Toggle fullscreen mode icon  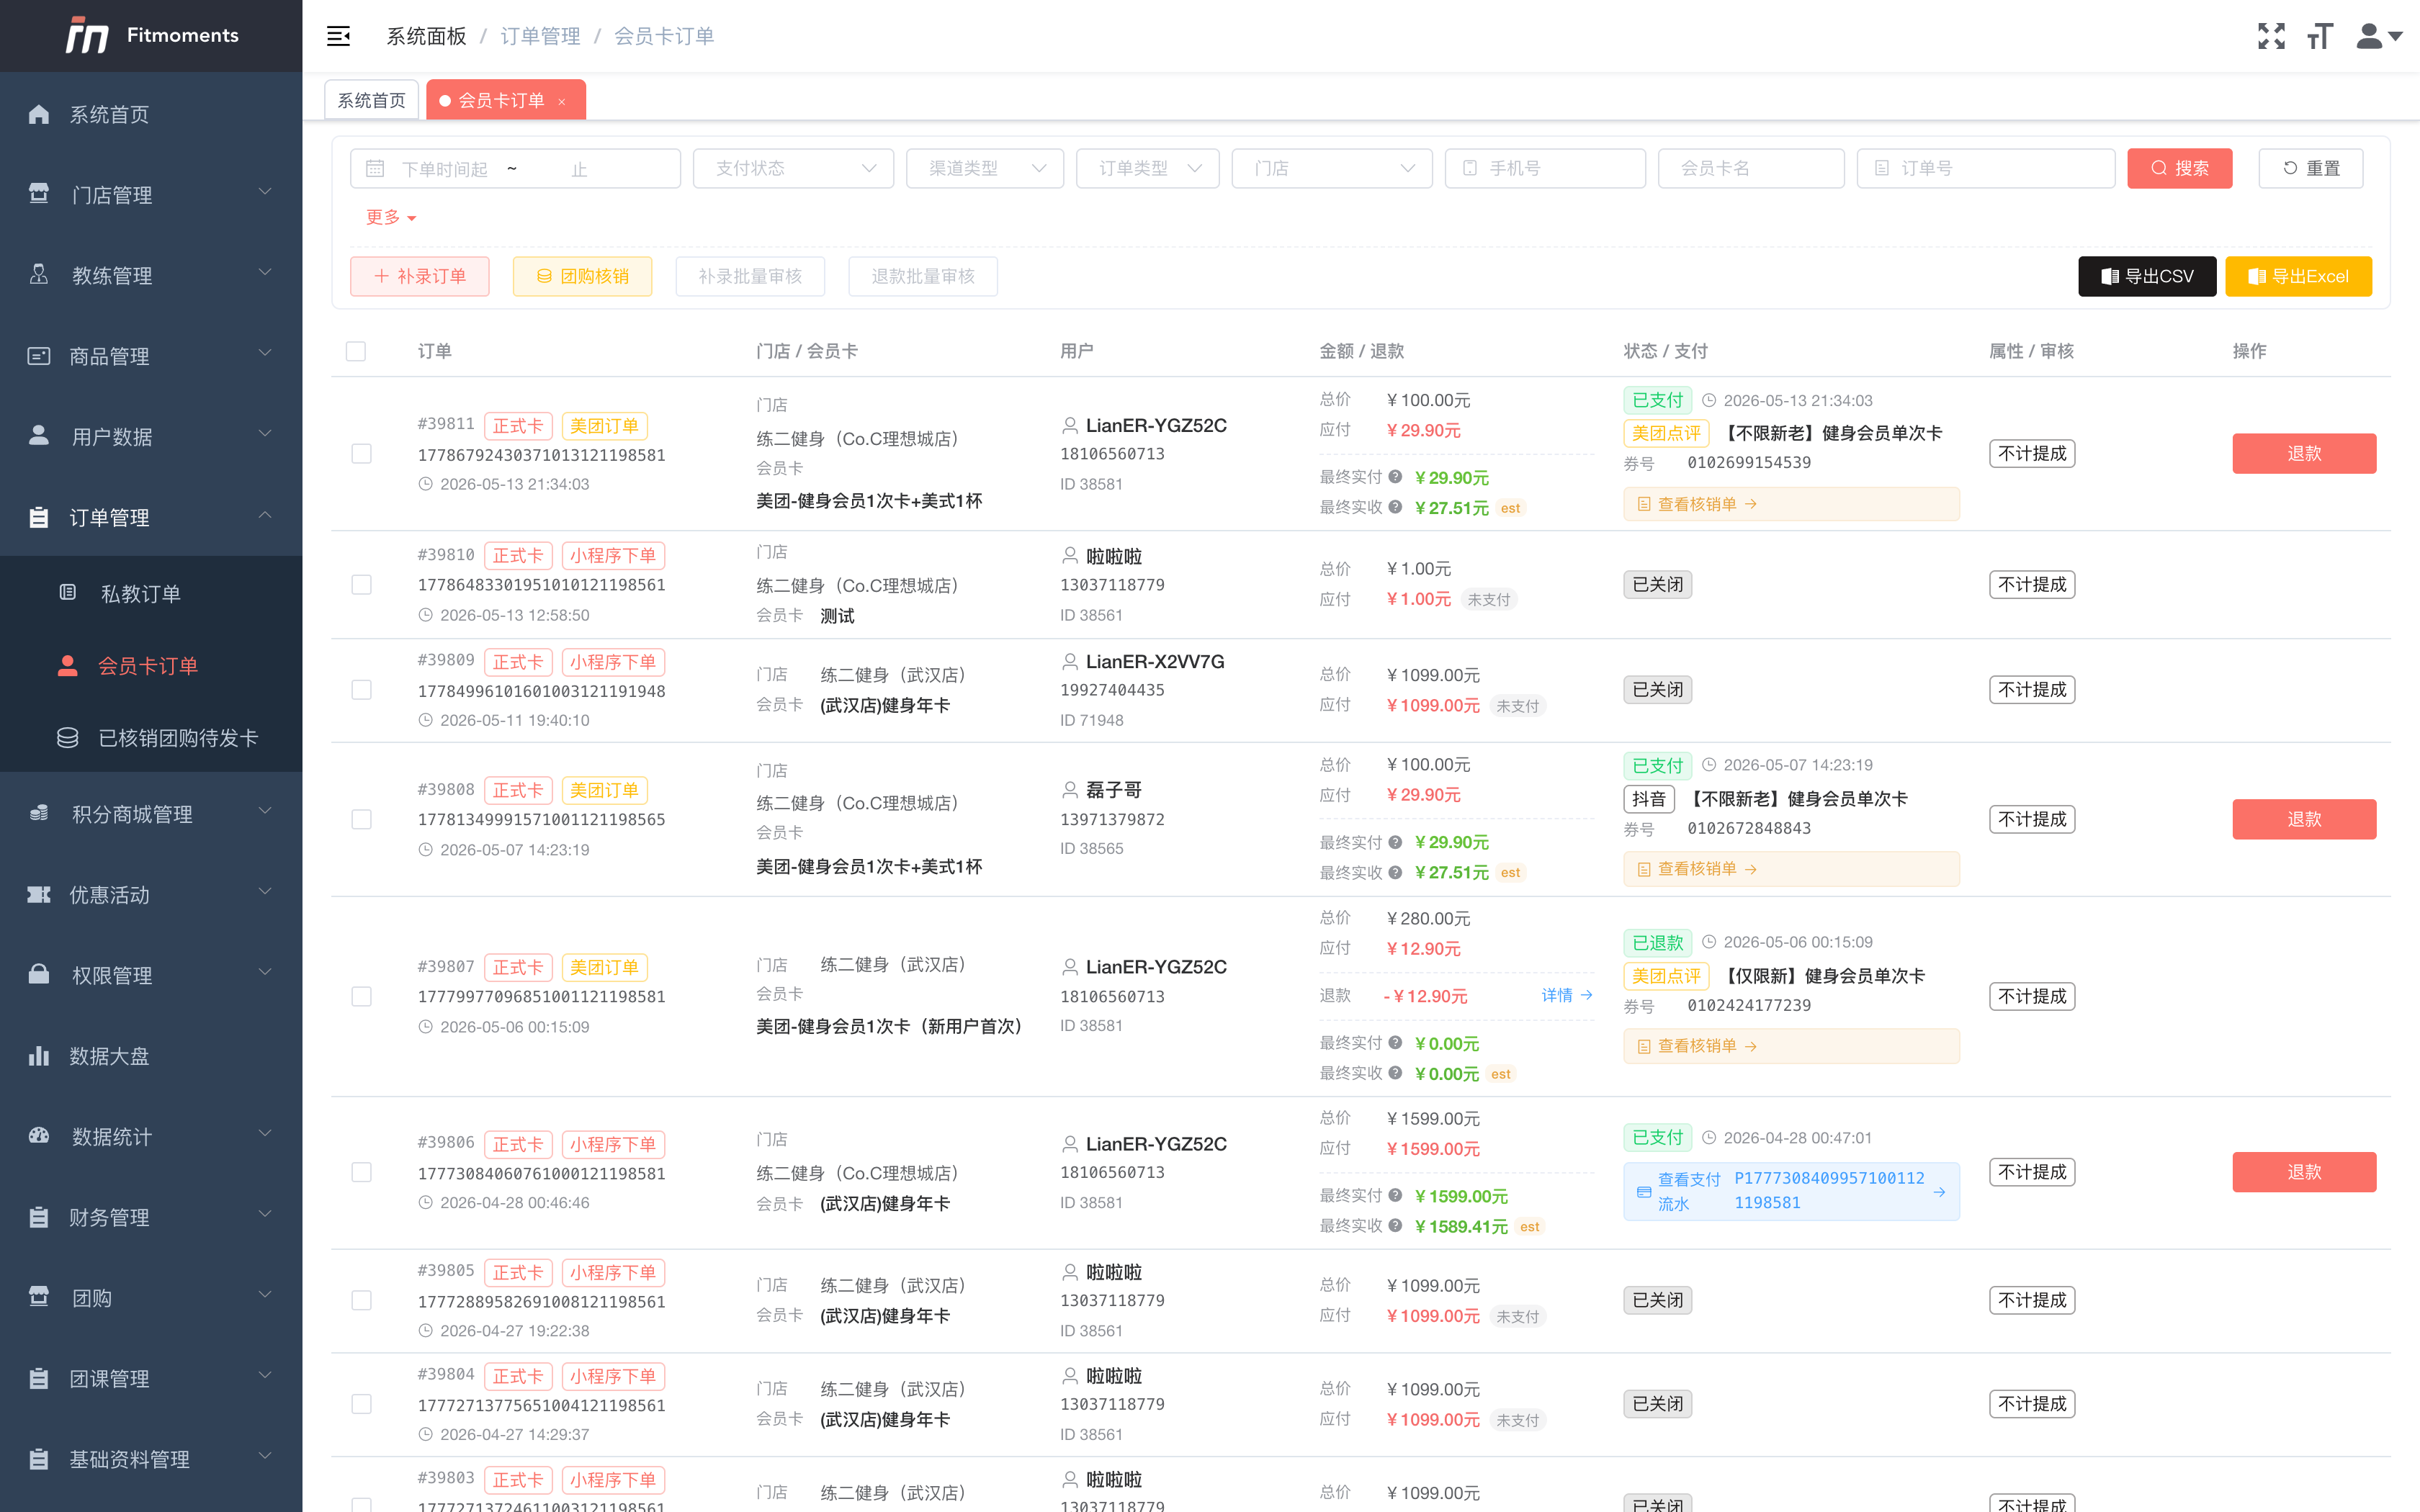[2271, 36]
